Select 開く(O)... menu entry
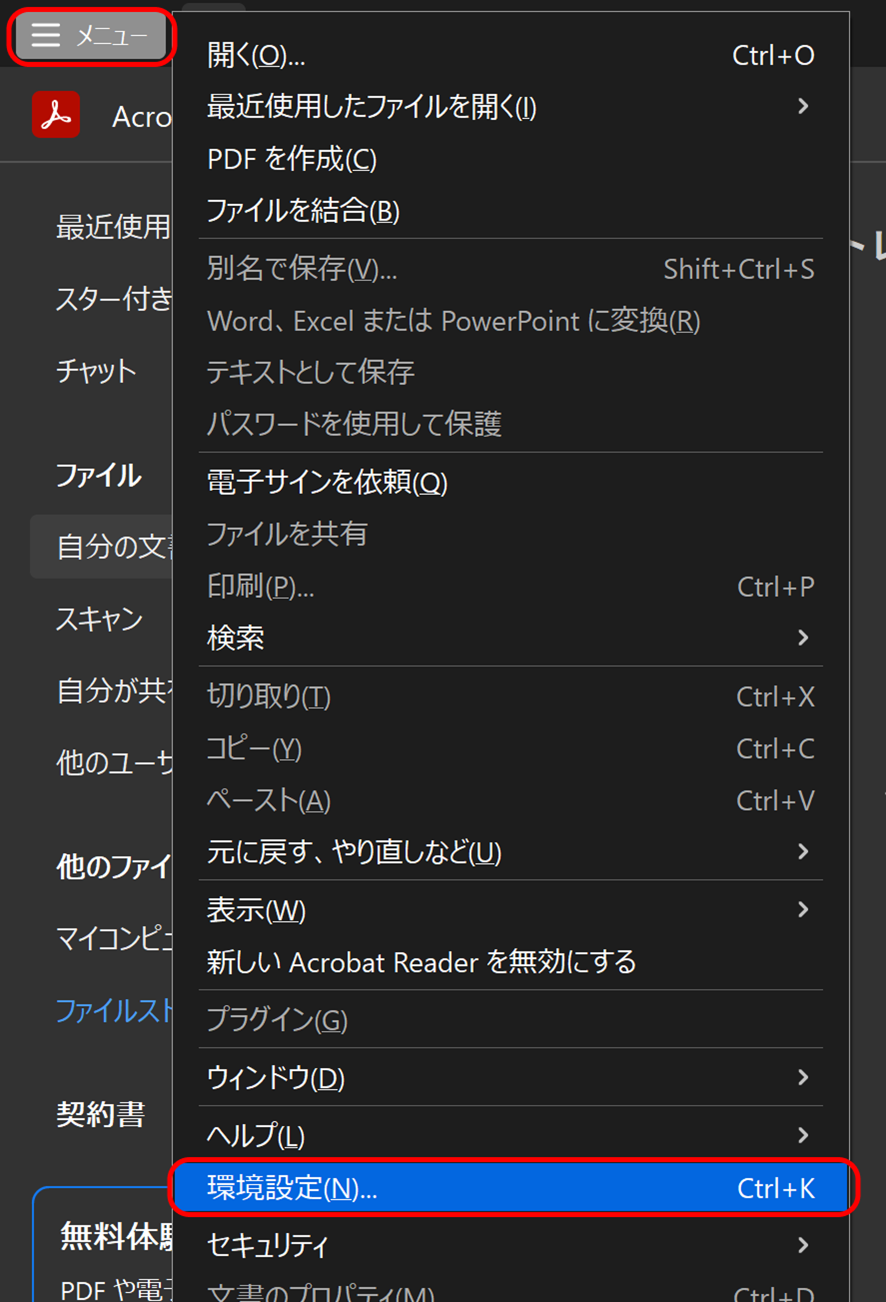Image resolution: width=886 pixels, height=1302 pixels. click(256, 55)
